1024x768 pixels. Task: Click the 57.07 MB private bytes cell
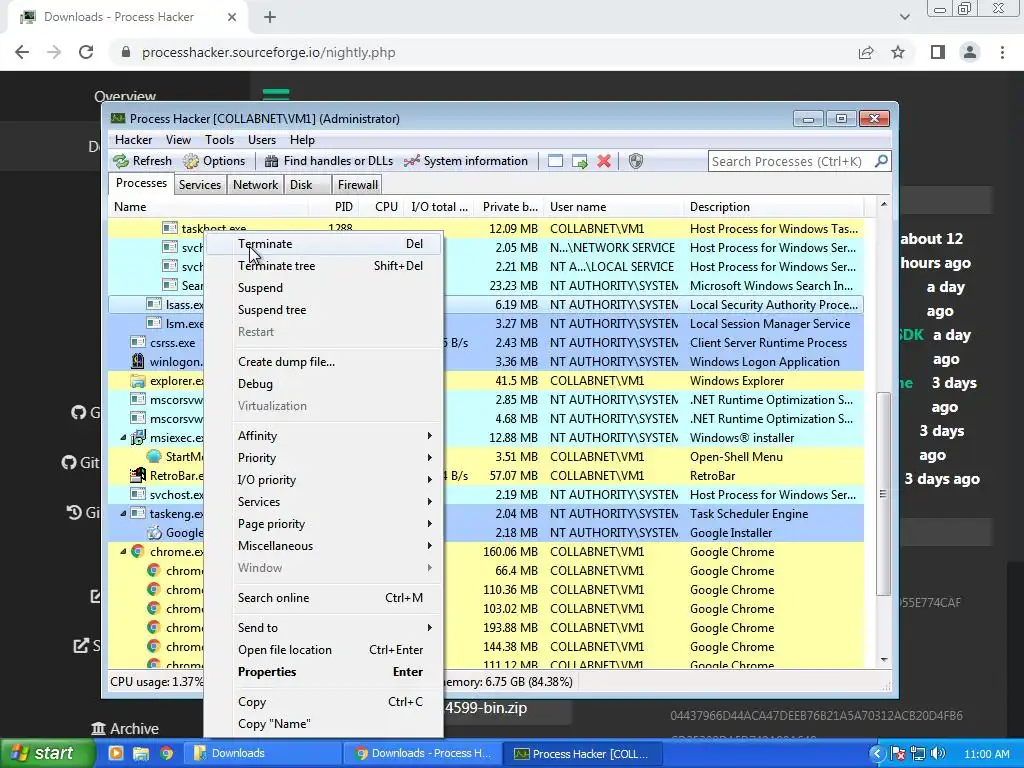(513, 475)
